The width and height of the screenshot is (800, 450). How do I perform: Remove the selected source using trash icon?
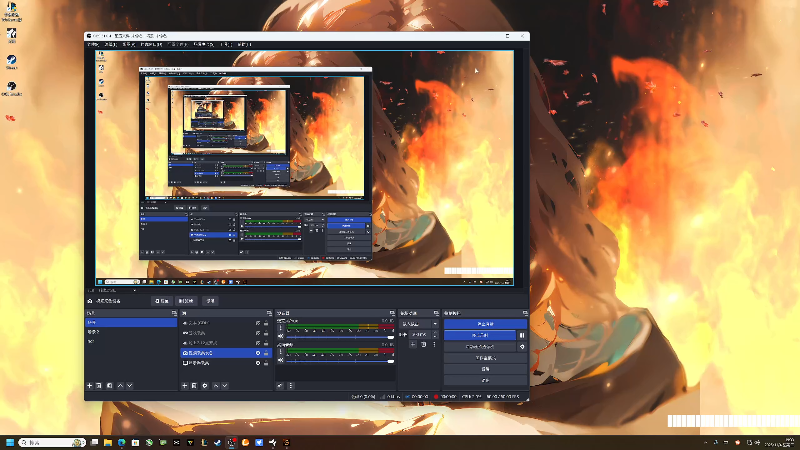click(194, 386)
